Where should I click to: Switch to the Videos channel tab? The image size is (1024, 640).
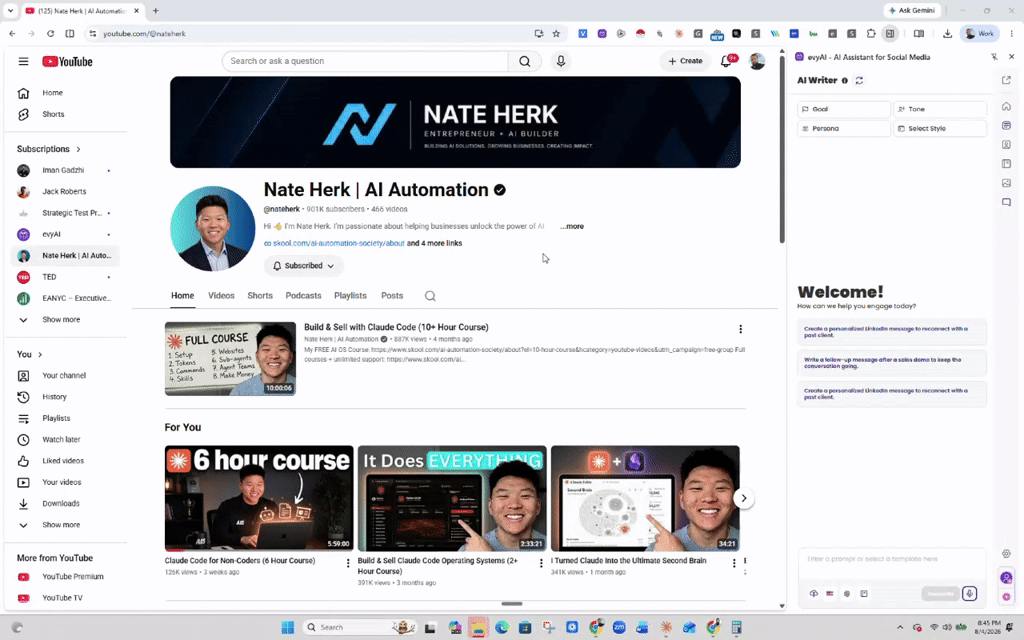(x=221, y=296)
